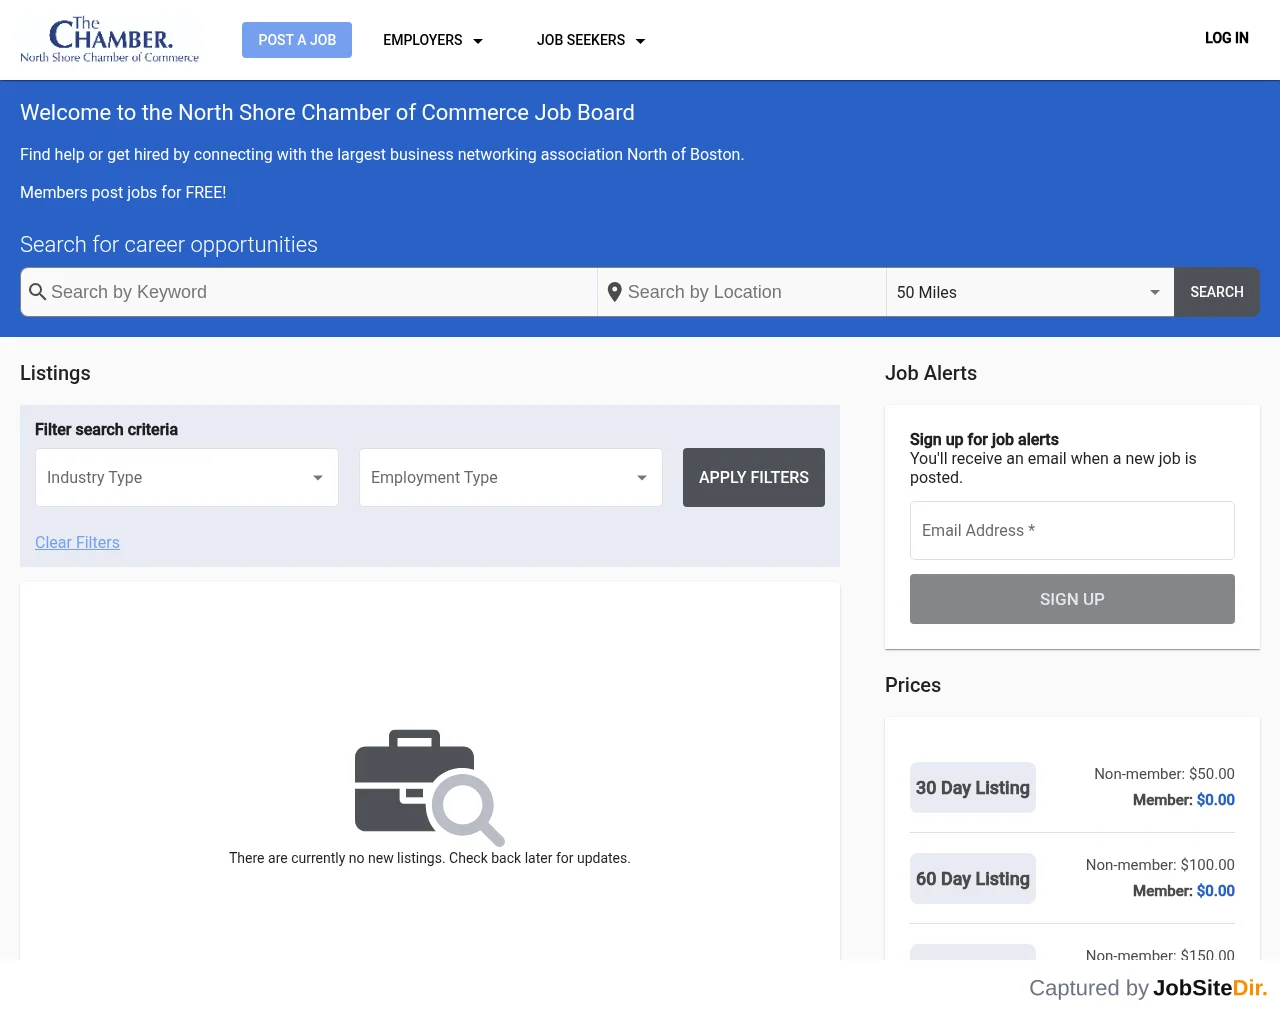The width and height of the screenshot is (1280, 1018).
Task: Click the Clear Filters link
Action: 77,542
